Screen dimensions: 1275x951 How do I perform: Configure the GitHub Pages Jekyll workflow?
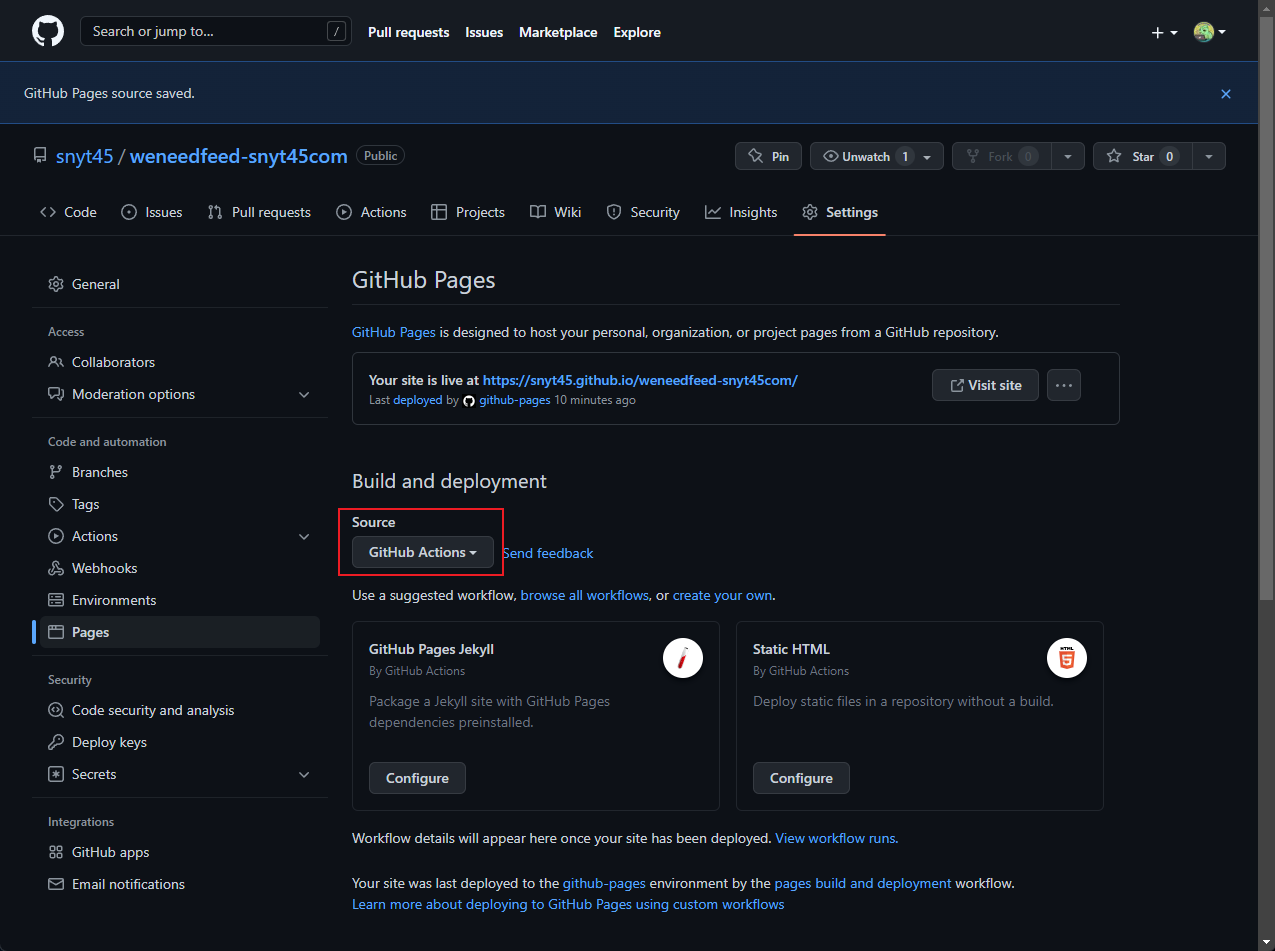pyautogui.click(x=417, y=778)
